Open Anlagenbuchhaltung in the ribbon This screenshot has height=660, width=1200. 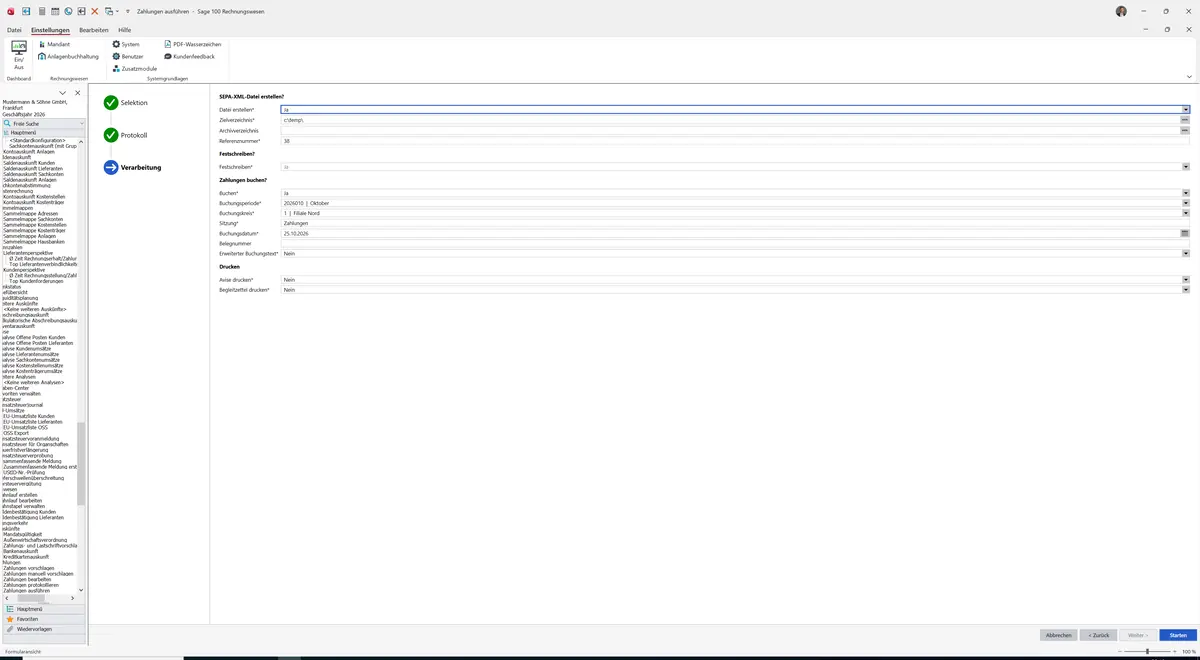click(x=69, y=56)
